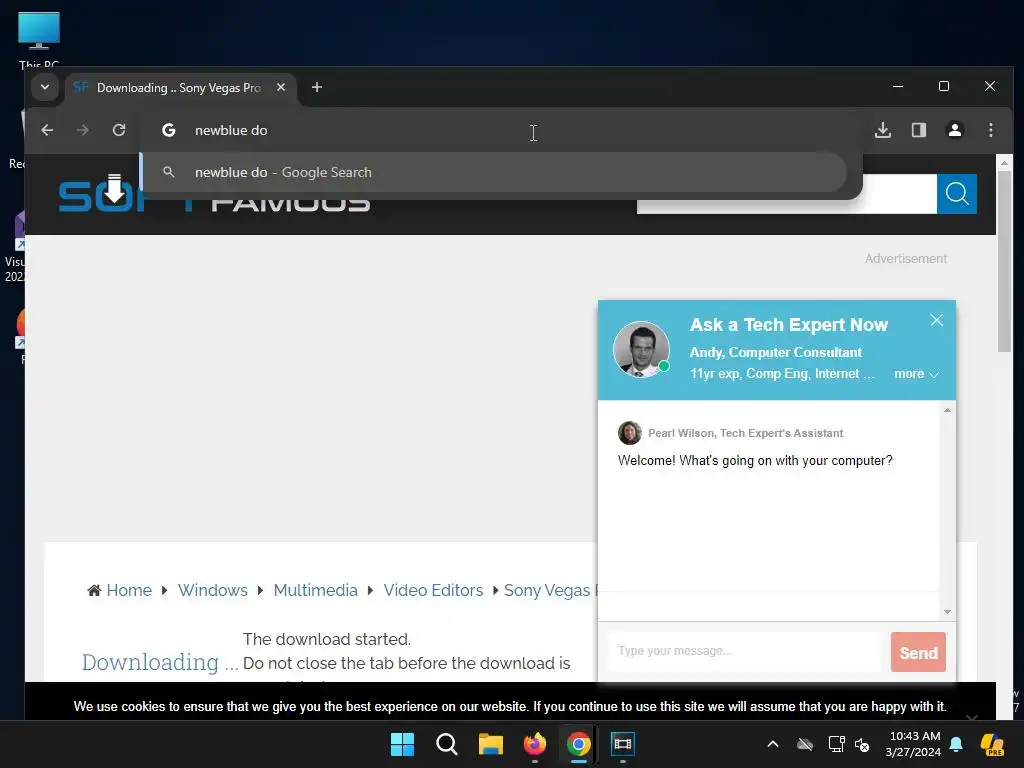Open the Multimedia breadcrumb link

coord(315,590)
